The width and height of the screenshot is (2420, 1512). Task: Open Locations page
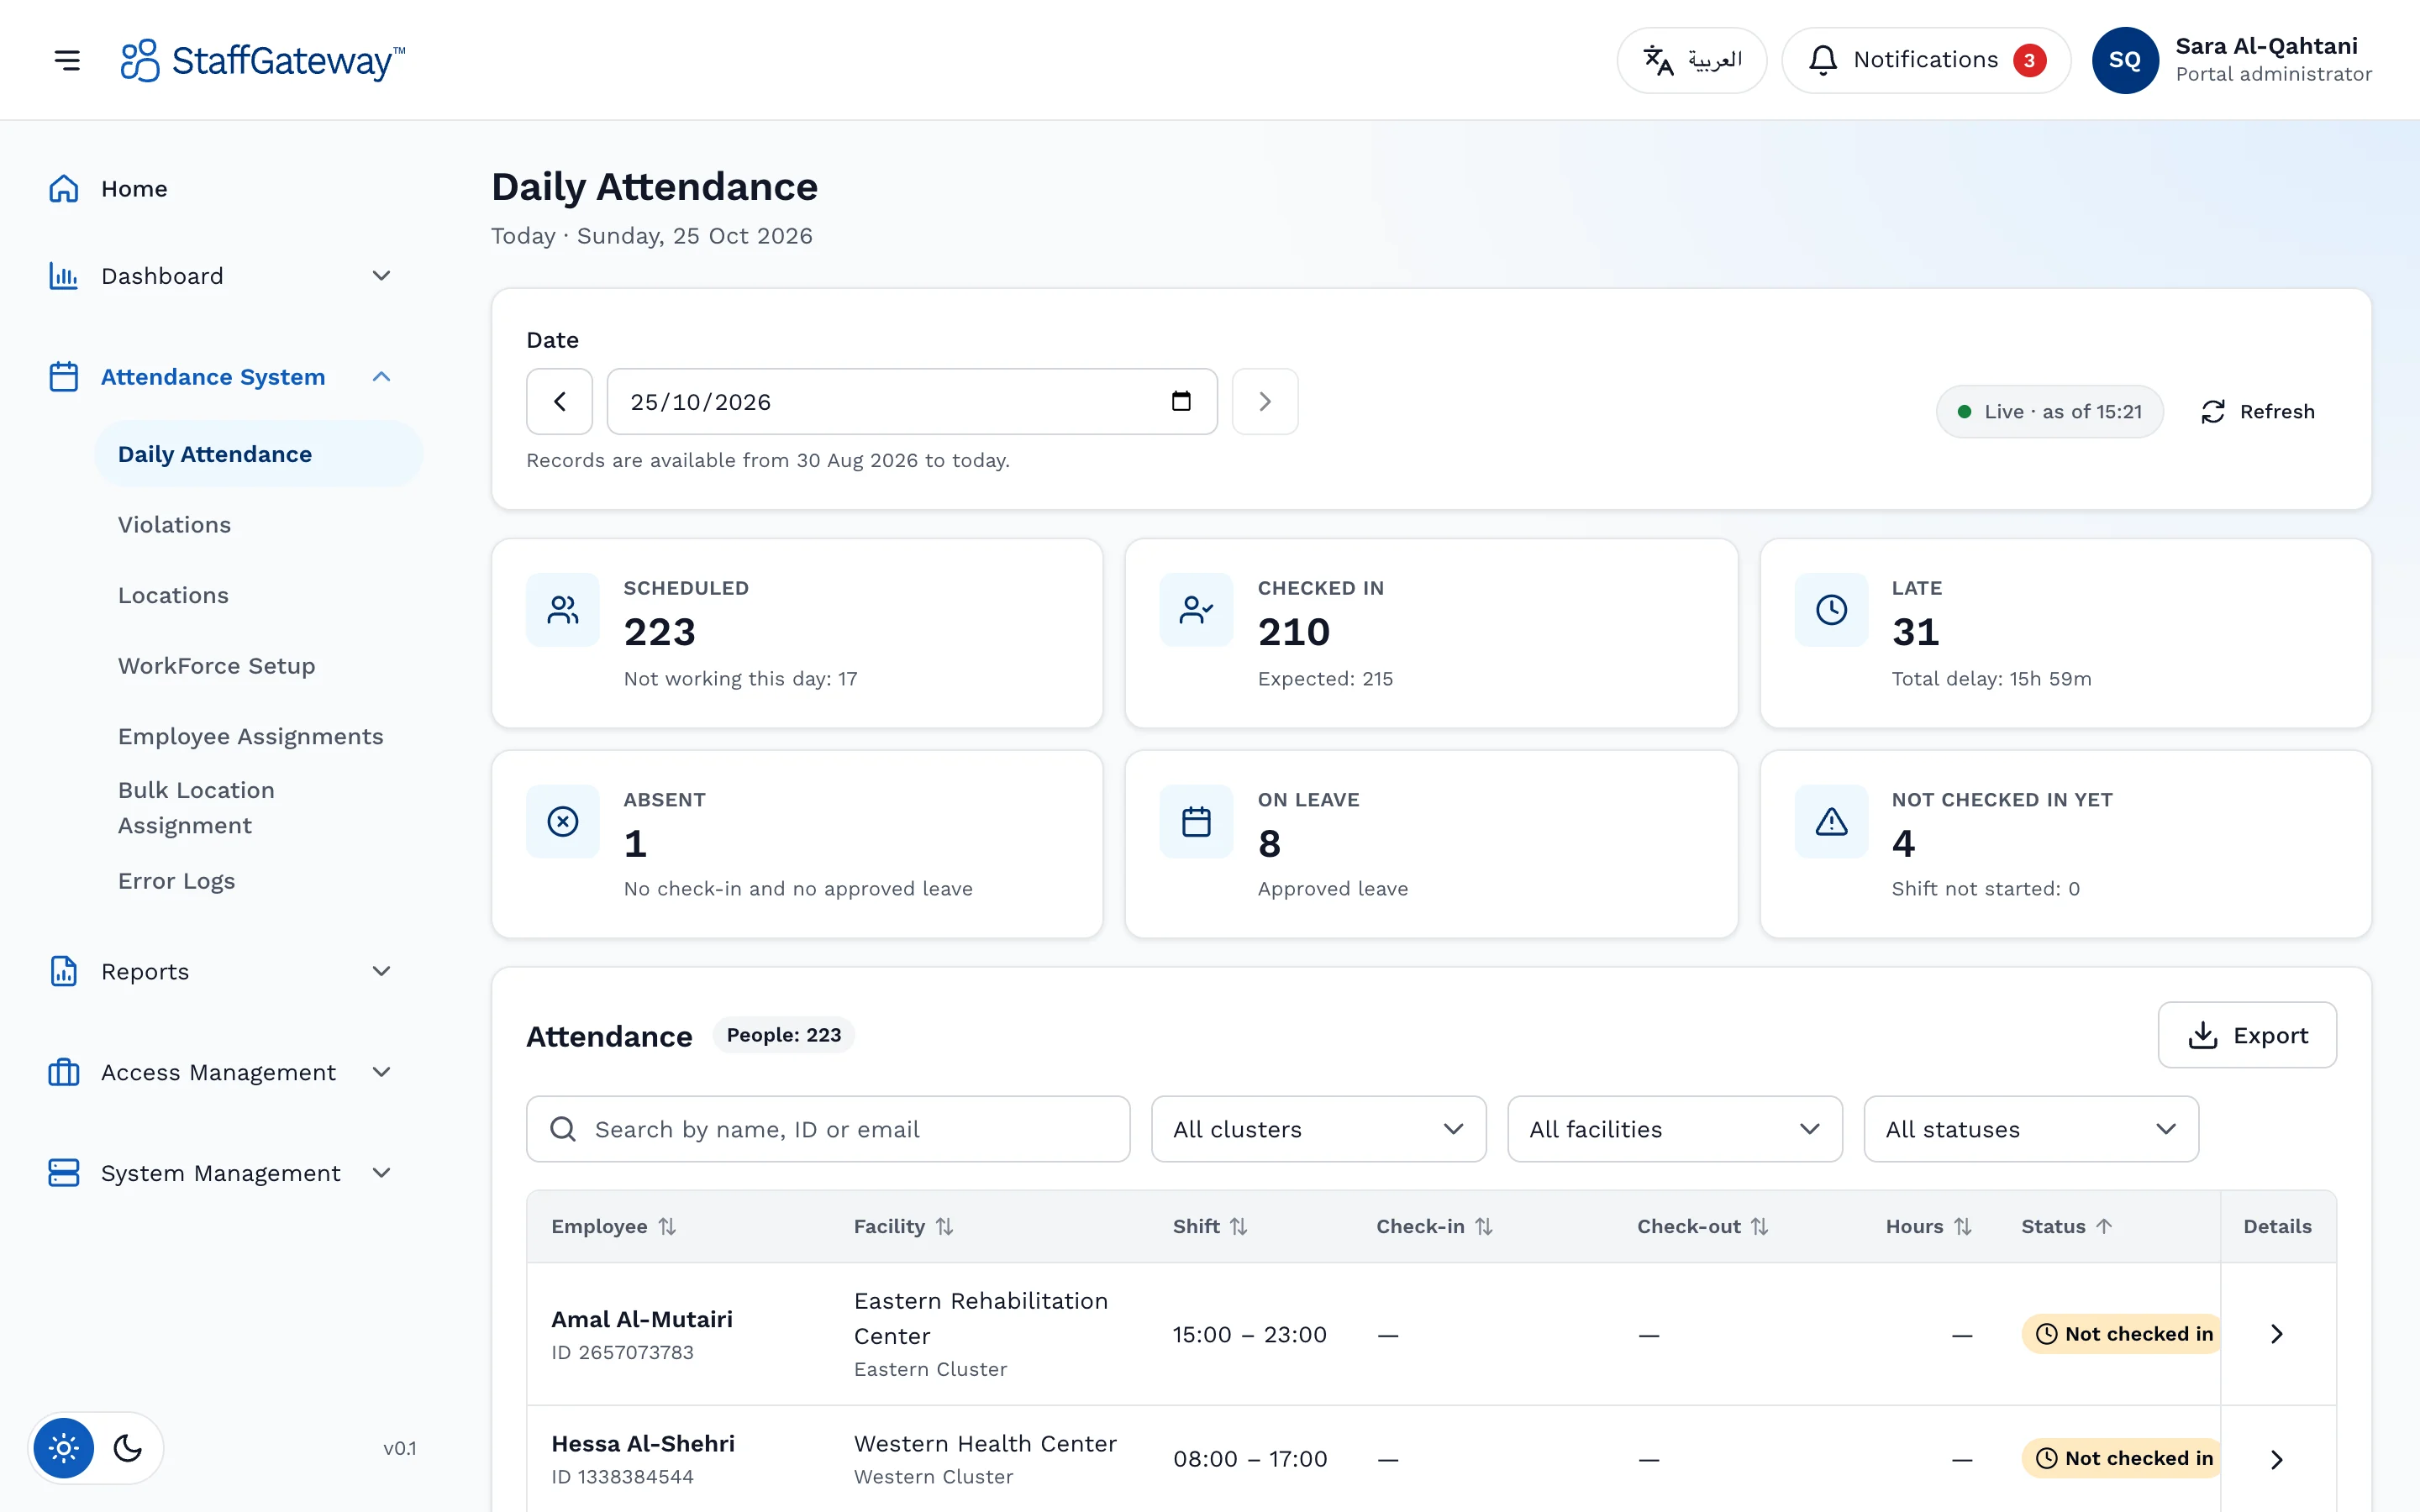(x=173, y=595)
